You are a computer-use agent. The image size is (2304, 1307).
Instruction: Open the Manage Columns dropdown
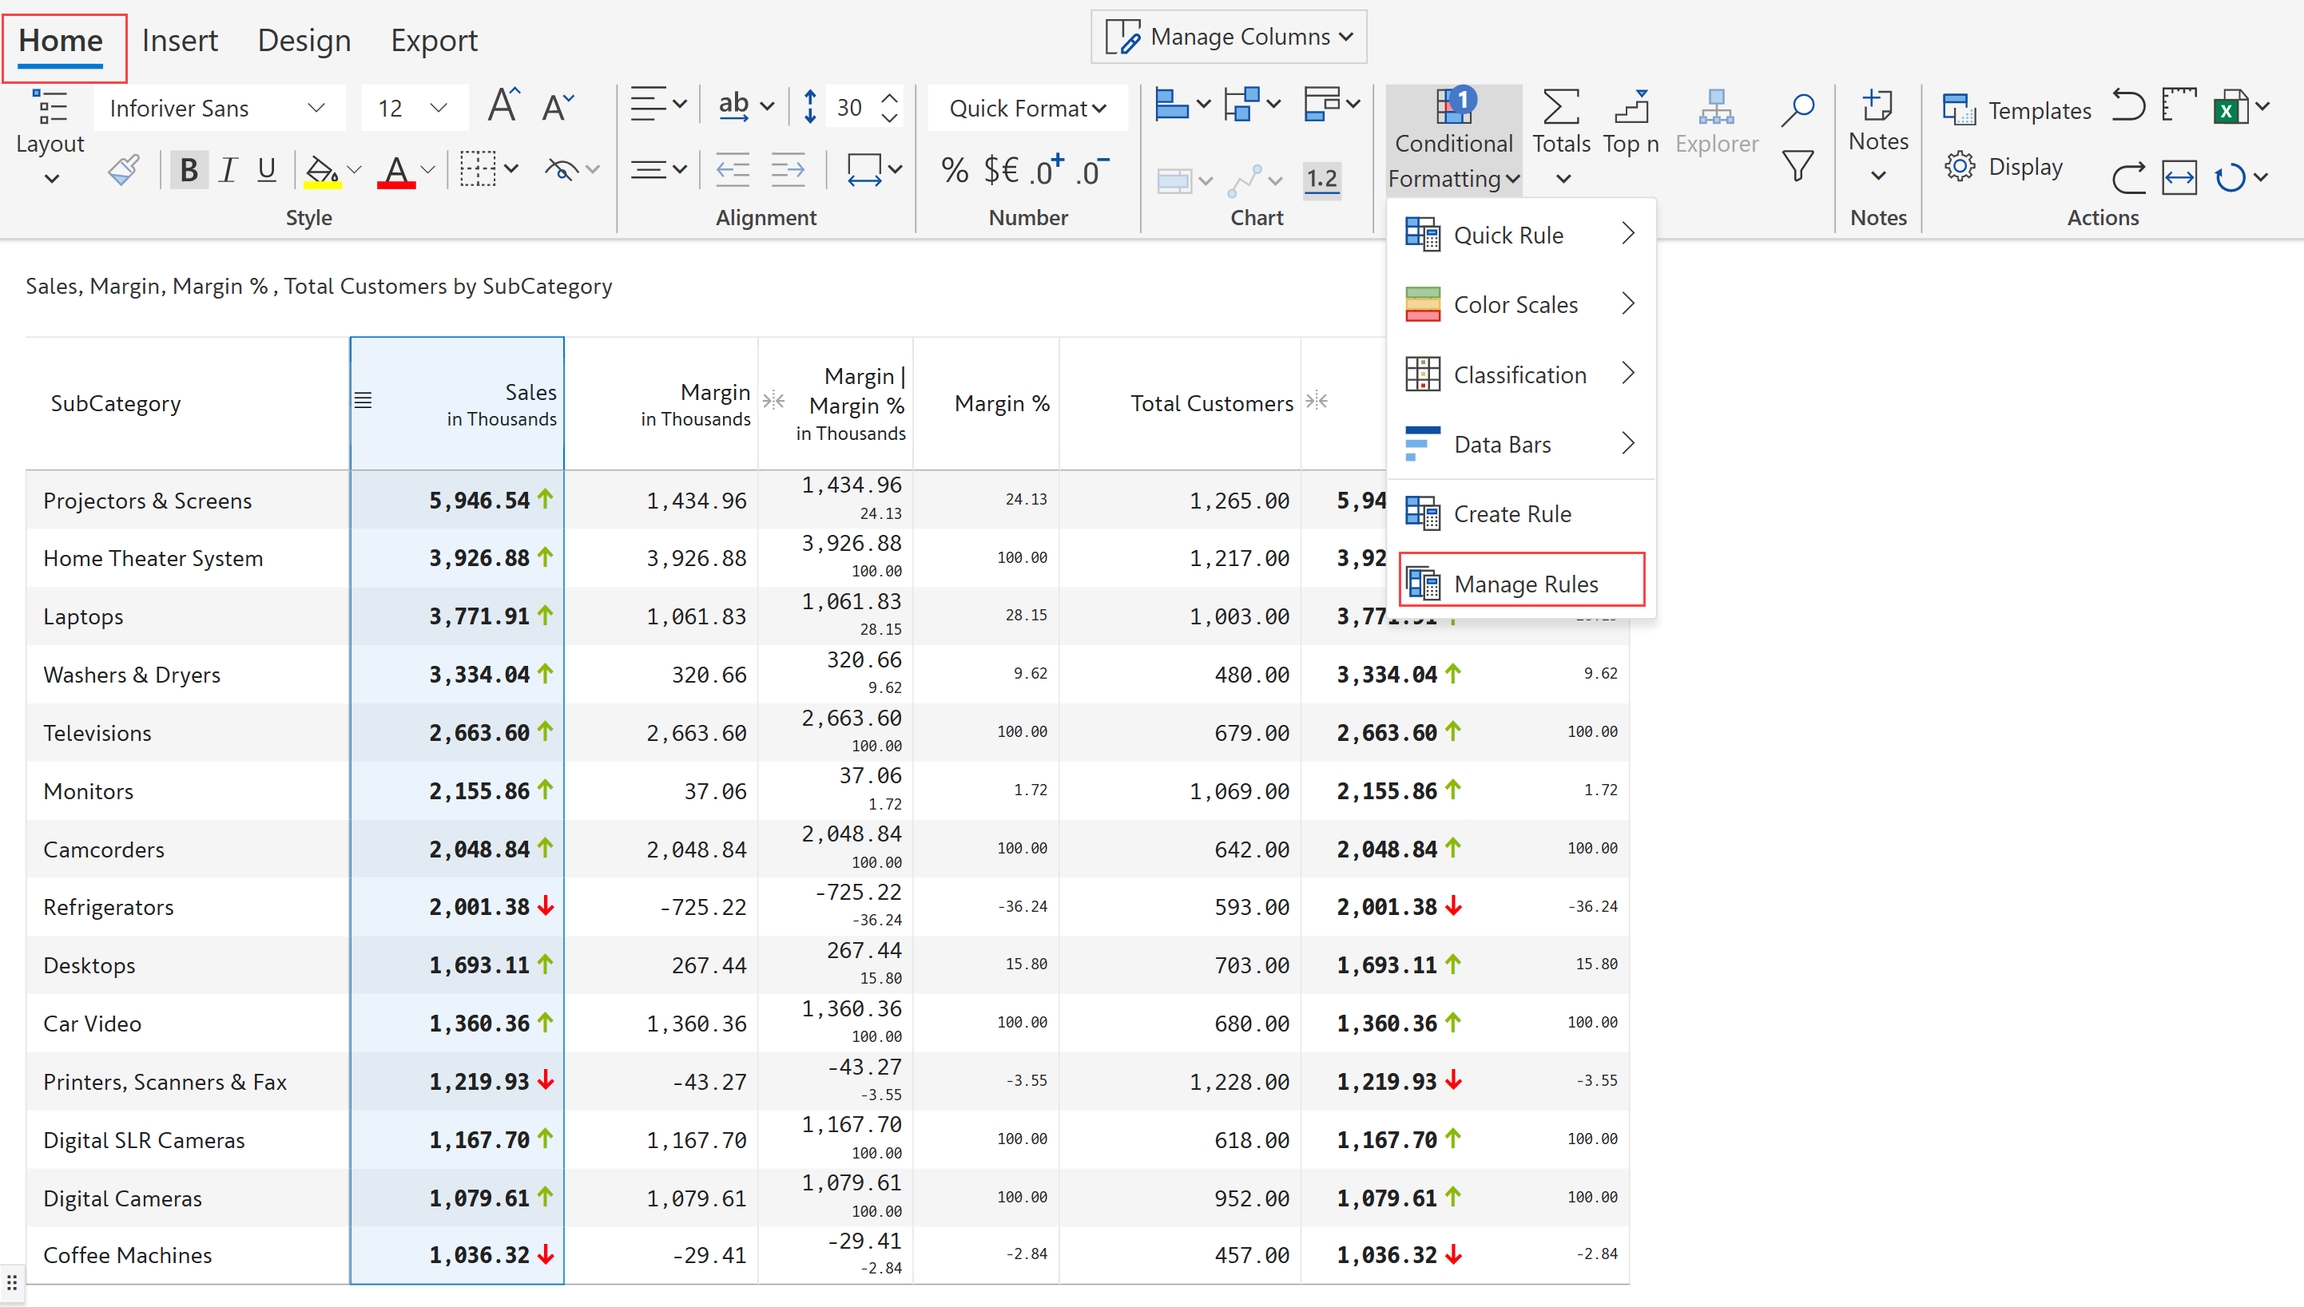coord(1229,37)
